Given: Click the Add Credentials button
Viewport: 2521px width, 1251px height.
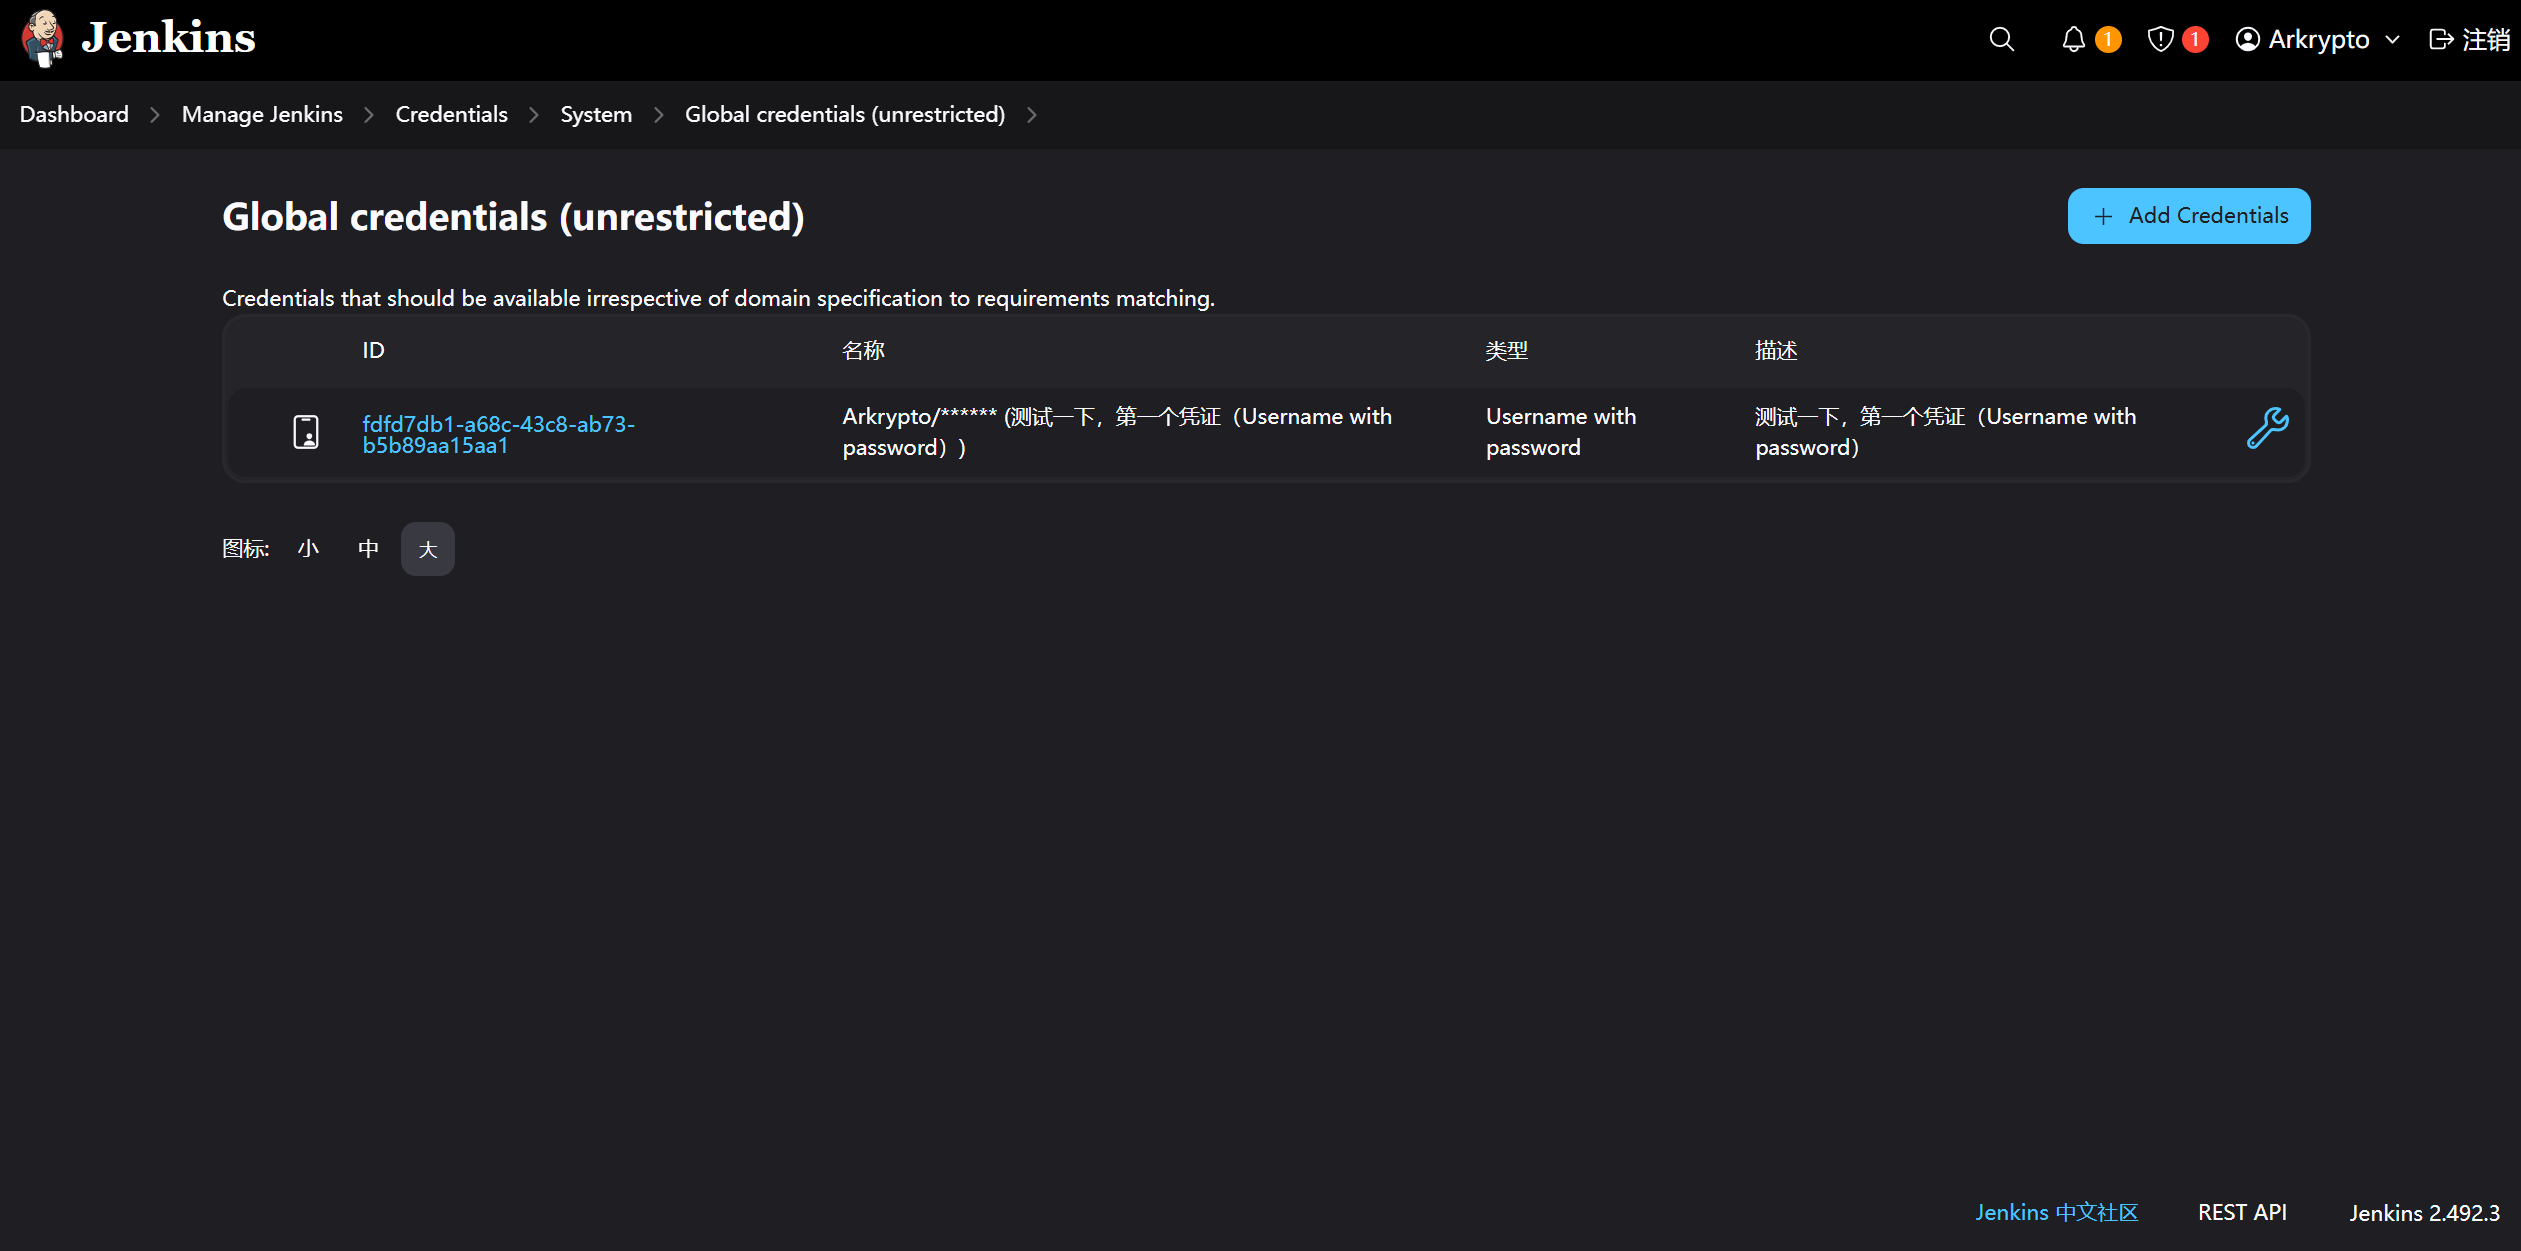Looking at the screenshot, I should click(2189, 216).
